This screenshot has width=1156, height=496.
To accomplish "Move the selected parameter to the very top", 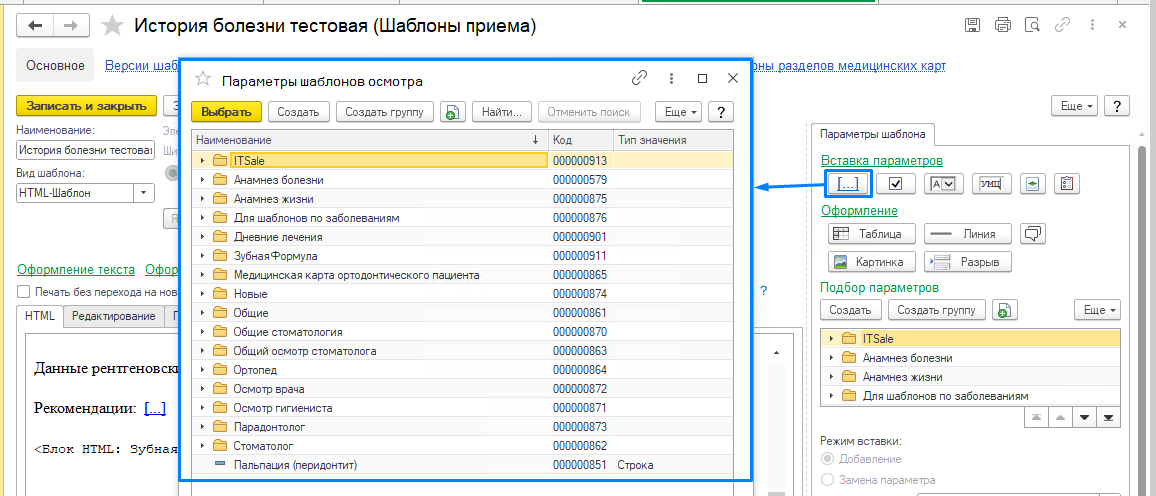I will click(x=1037, y=417).
